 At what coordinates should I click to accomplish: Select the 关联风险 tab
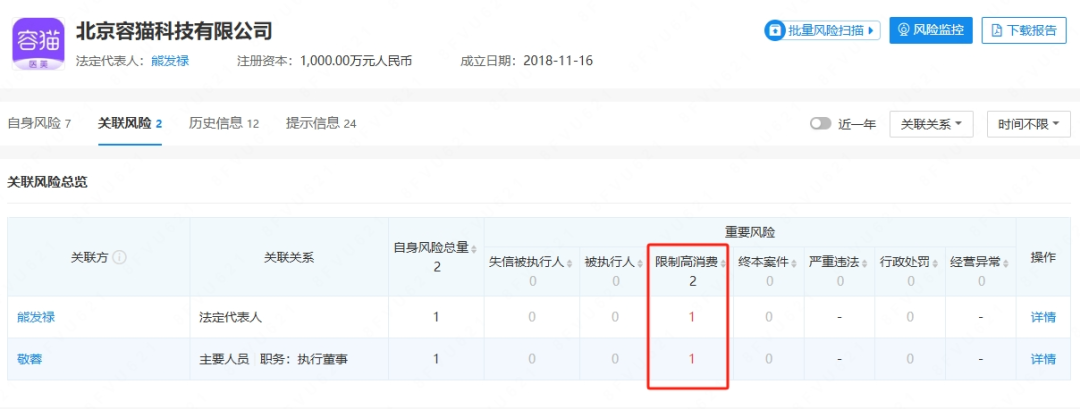129,124
